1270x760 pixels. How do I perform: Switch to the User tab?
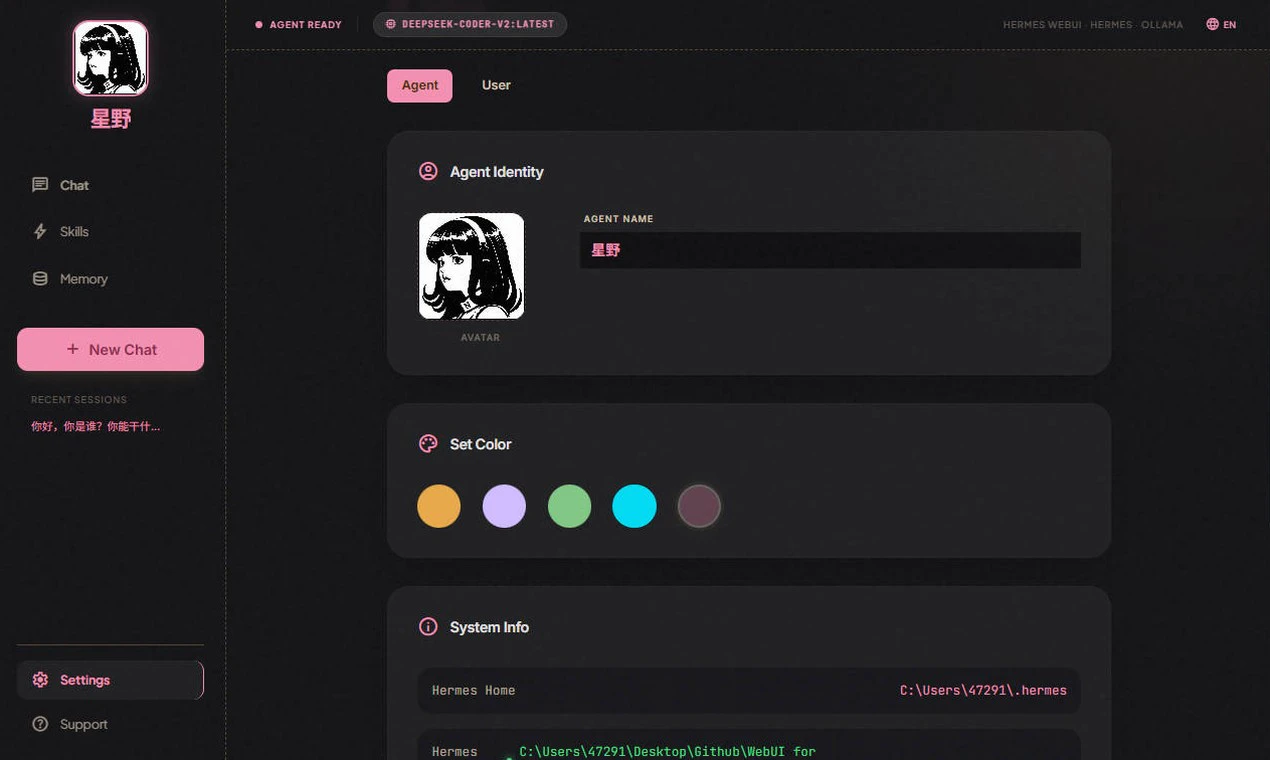tap(496, 85)
